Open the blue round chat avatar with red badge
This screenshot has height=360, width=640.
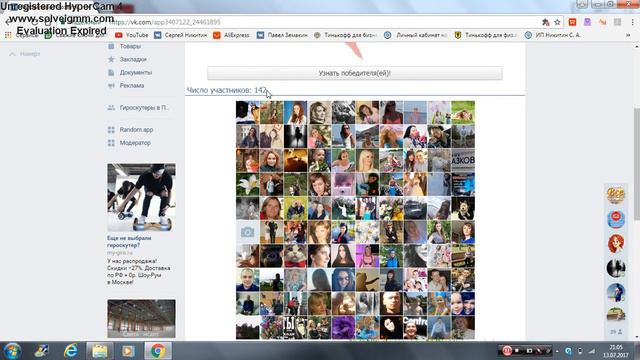click(616, 219)
